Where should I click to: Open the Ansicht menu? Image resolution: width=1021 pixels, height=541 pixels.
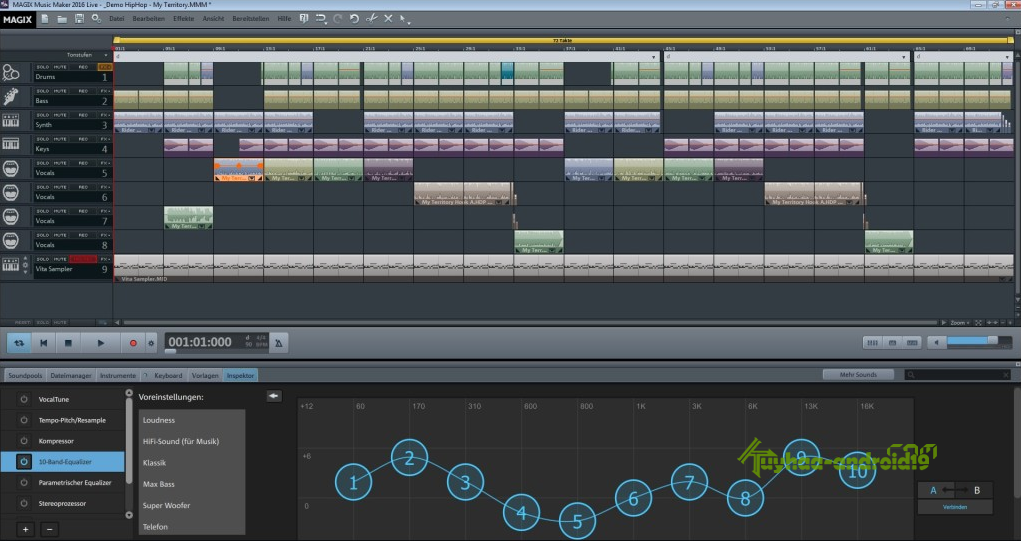[x=214, y=19]
